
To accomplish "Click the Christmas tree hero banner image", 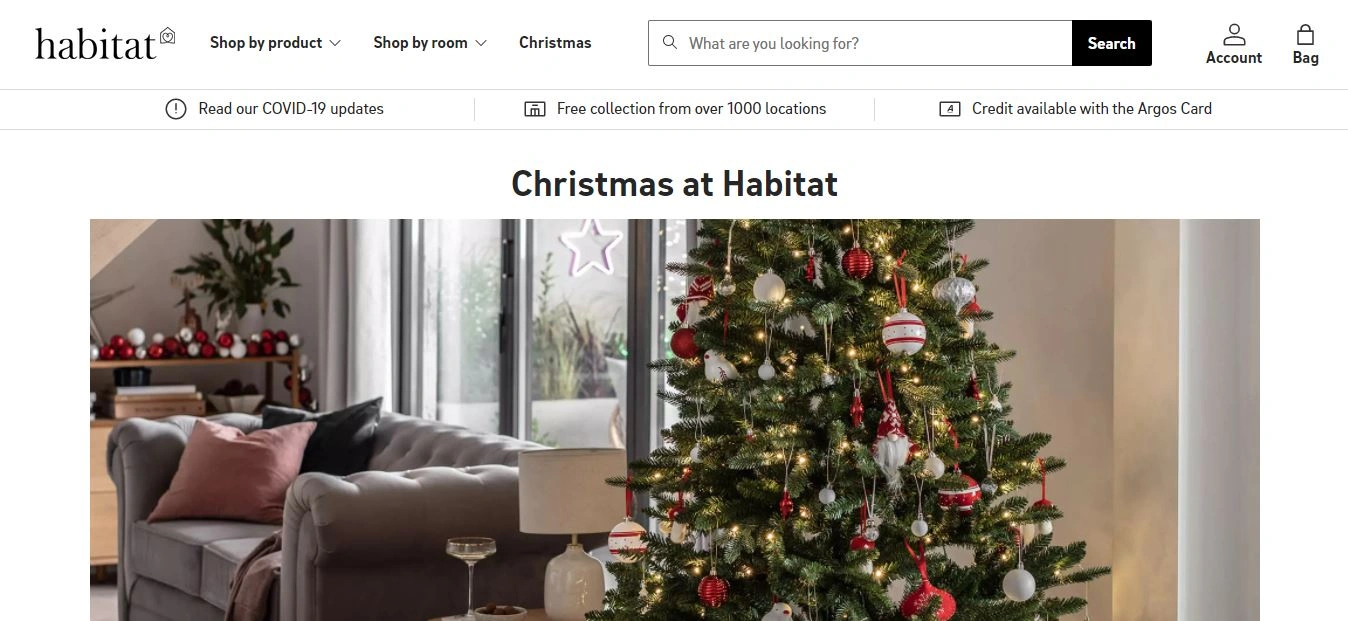I will (x=675, y=420).
